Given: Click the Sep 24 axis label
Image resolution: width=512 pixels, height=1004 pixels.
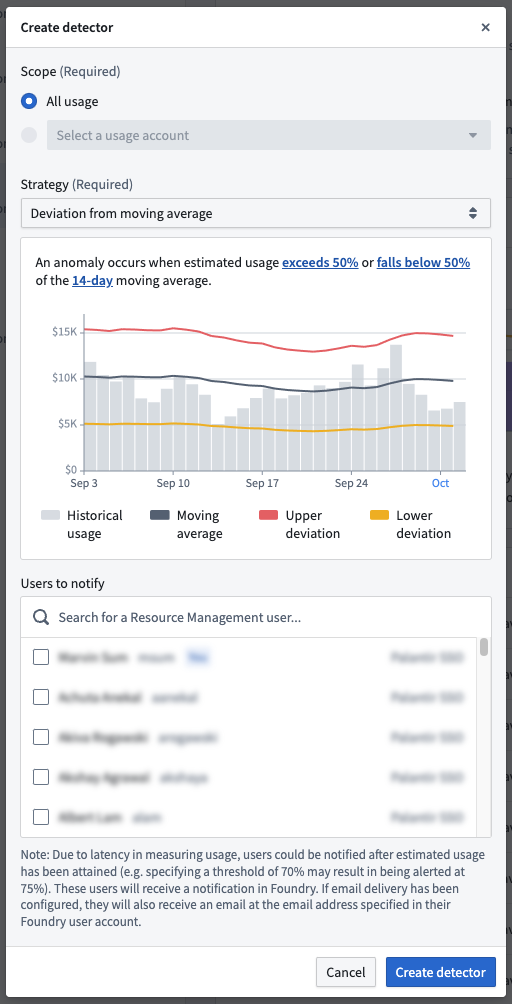Looking at the screenshot, I should [351, 483].
